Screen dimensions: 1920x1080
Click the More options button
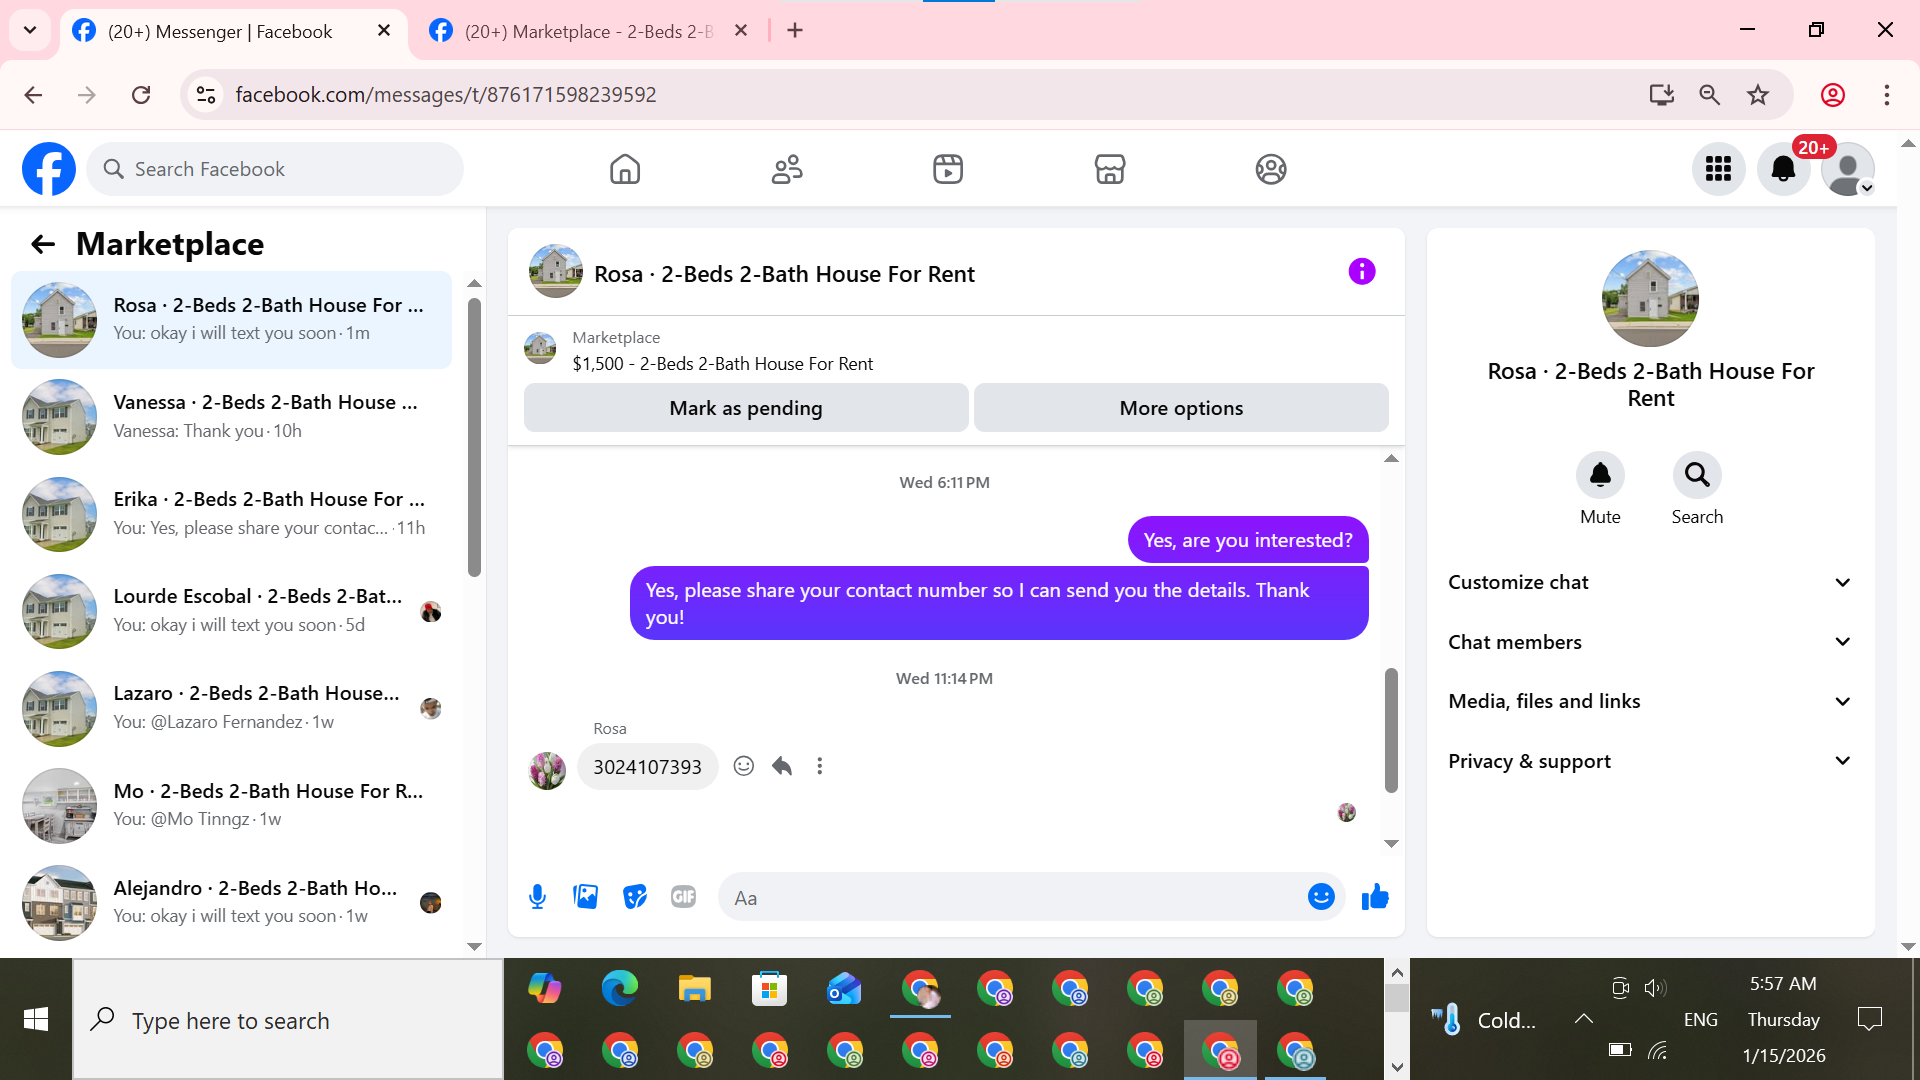[x=1181, y=408]
